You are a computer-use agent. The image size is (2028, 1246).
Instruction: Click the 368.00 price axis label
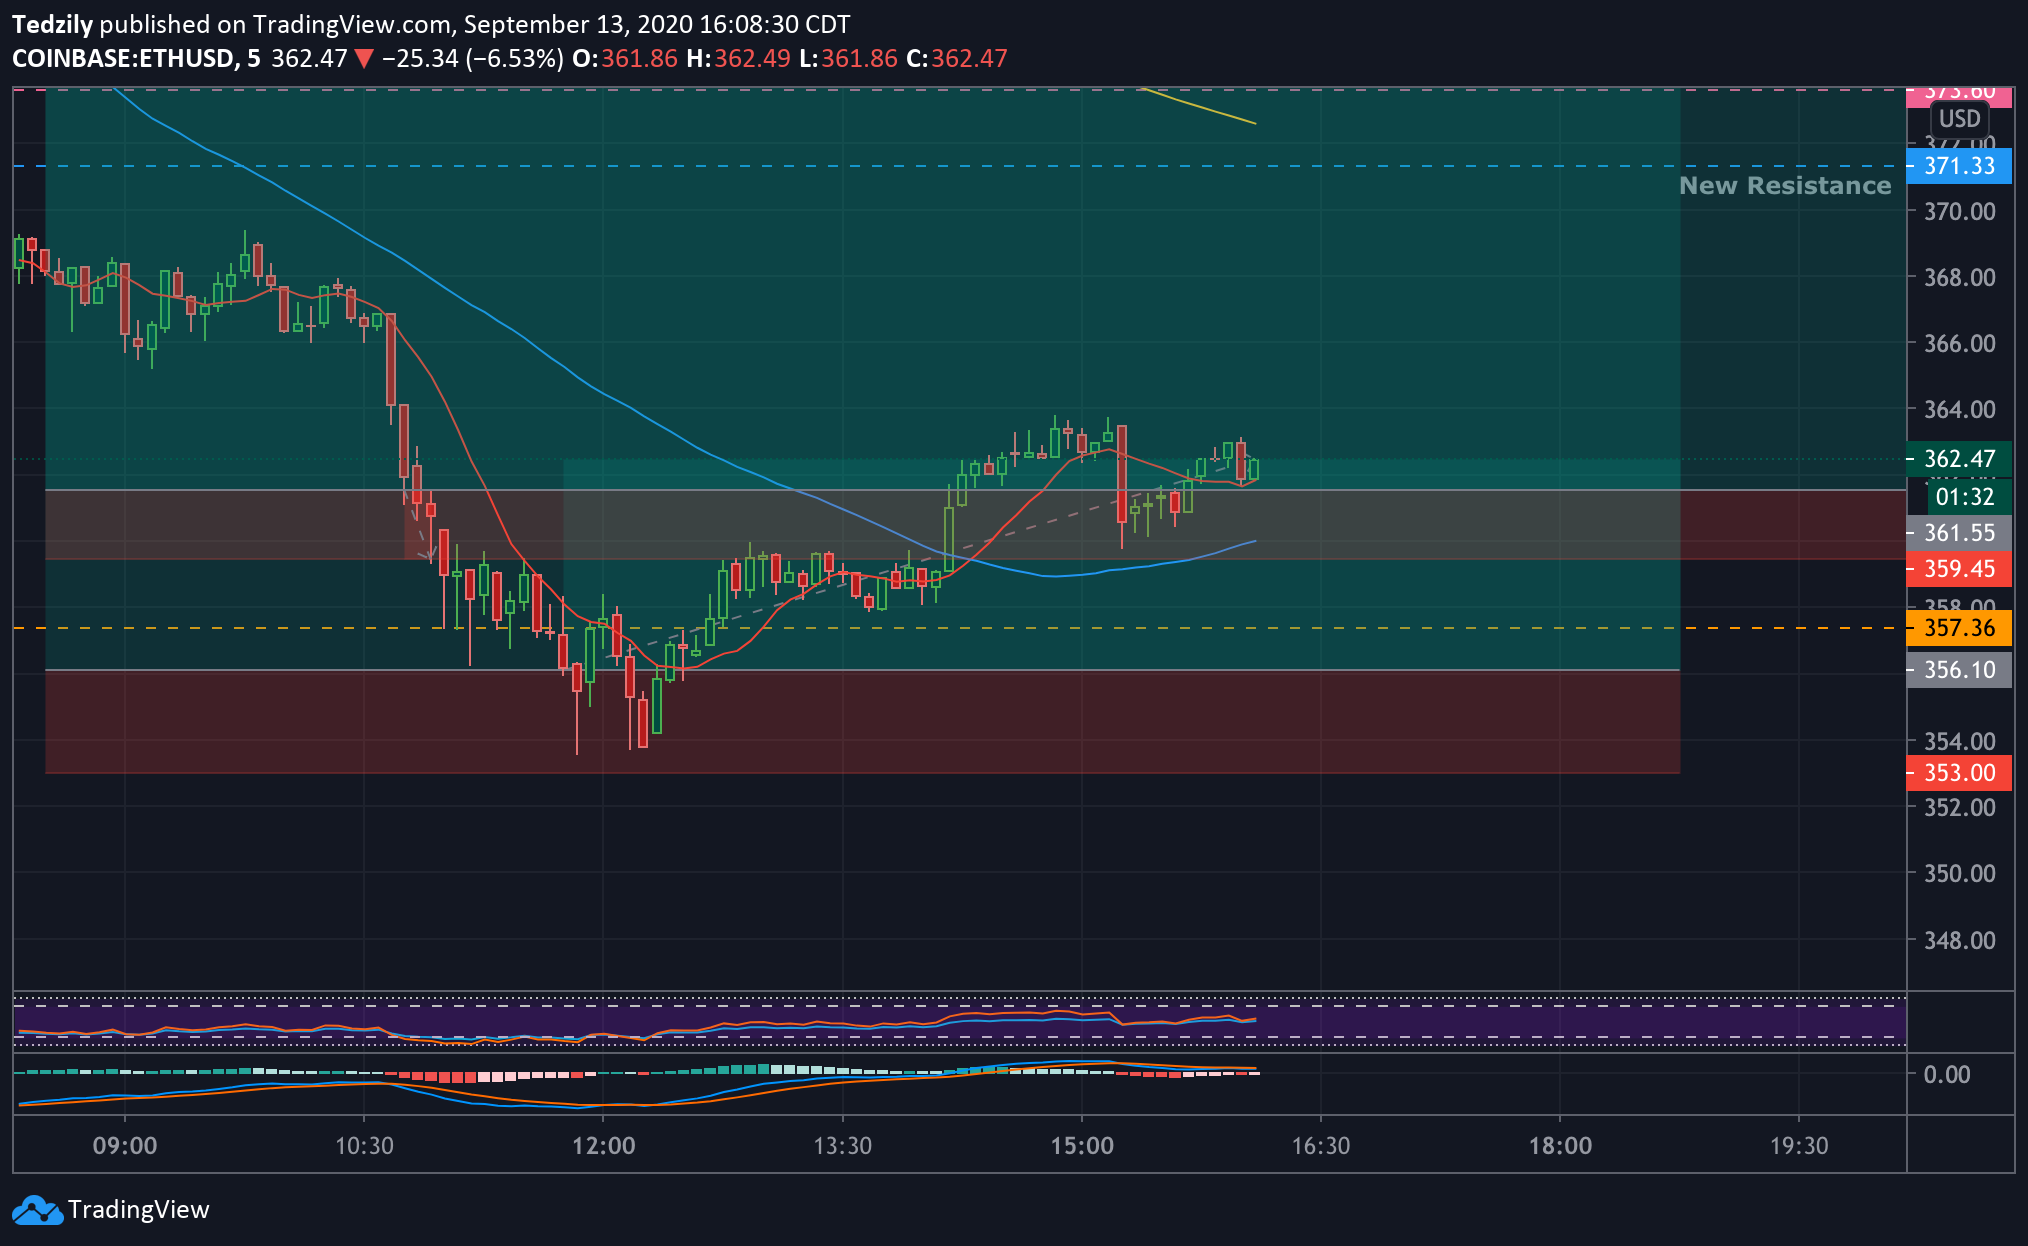1959,277
